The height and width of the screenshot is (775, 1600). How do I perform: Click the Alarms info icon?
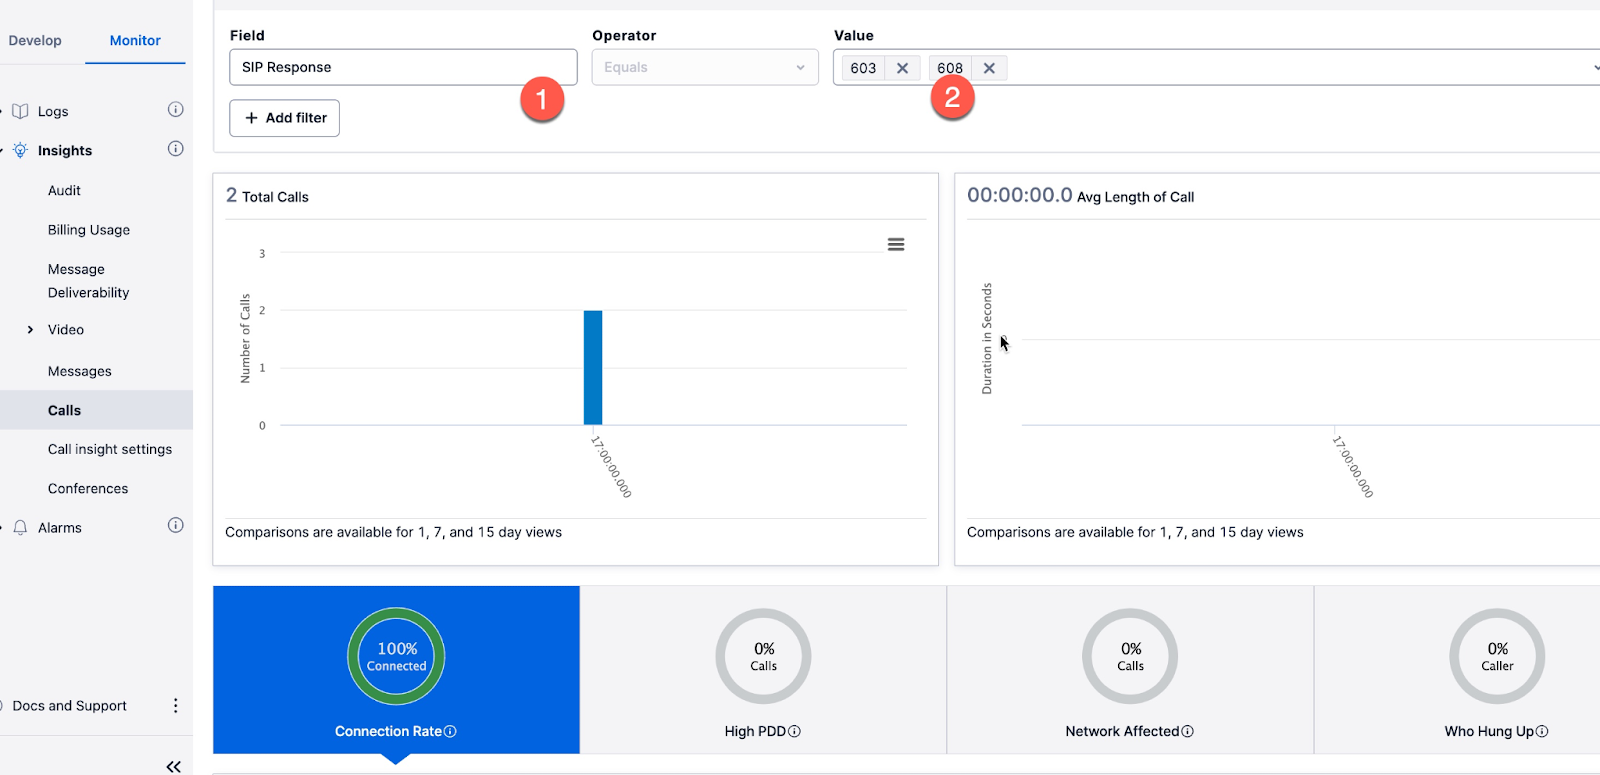click(175, 525)
